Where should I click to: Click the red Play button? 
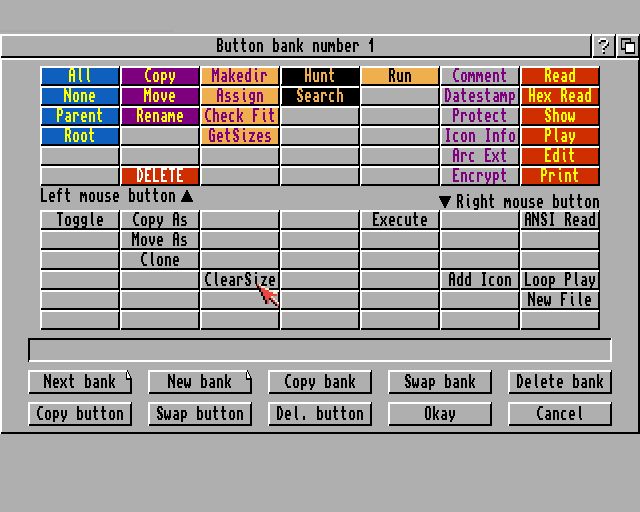point(560,136)
